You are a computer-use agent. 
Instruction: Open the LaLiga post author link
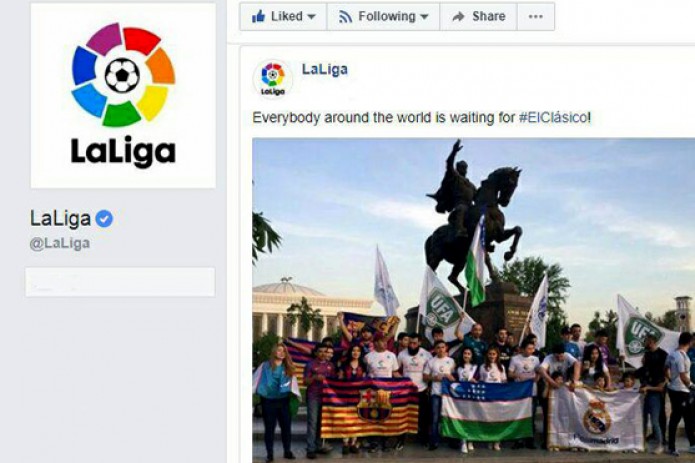point(324,70)
